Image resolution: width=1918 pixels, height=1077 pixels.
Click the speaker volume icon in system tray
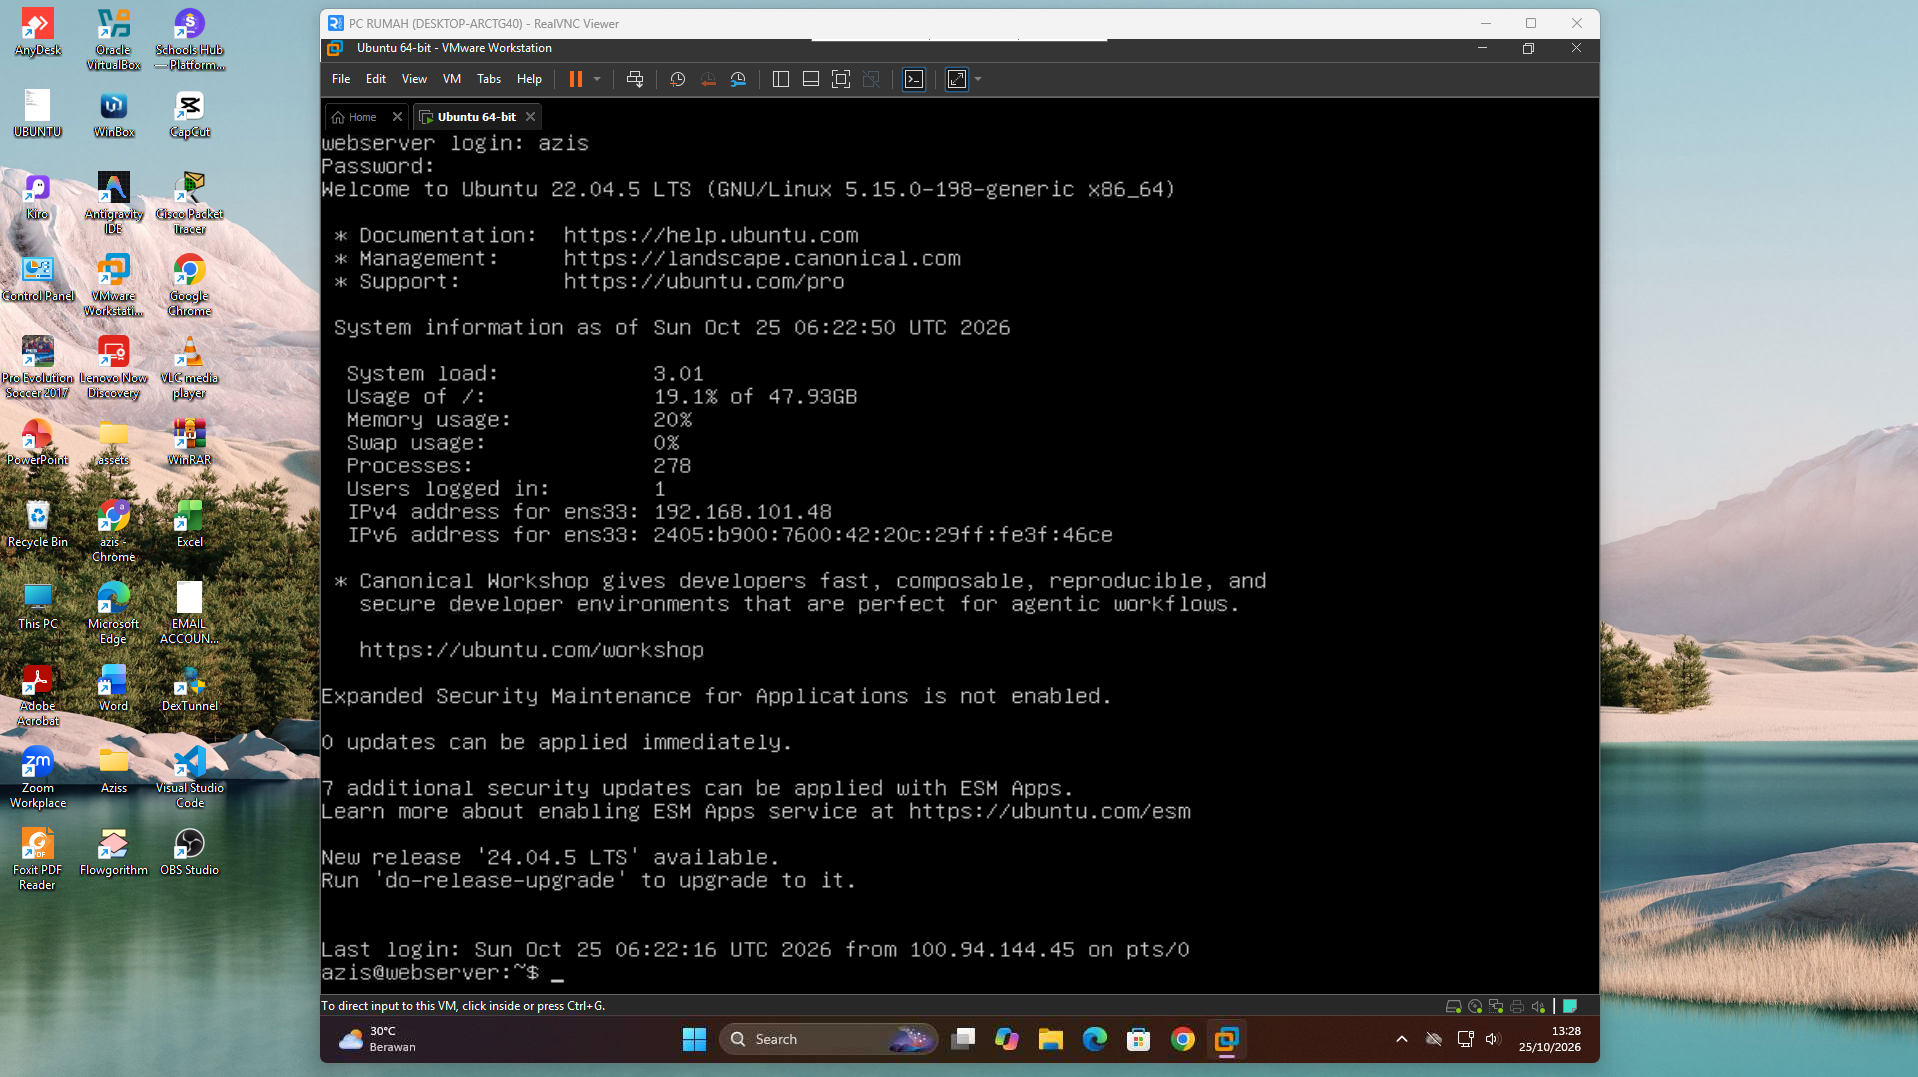pyautogui.click(x=1492, y=1040)
